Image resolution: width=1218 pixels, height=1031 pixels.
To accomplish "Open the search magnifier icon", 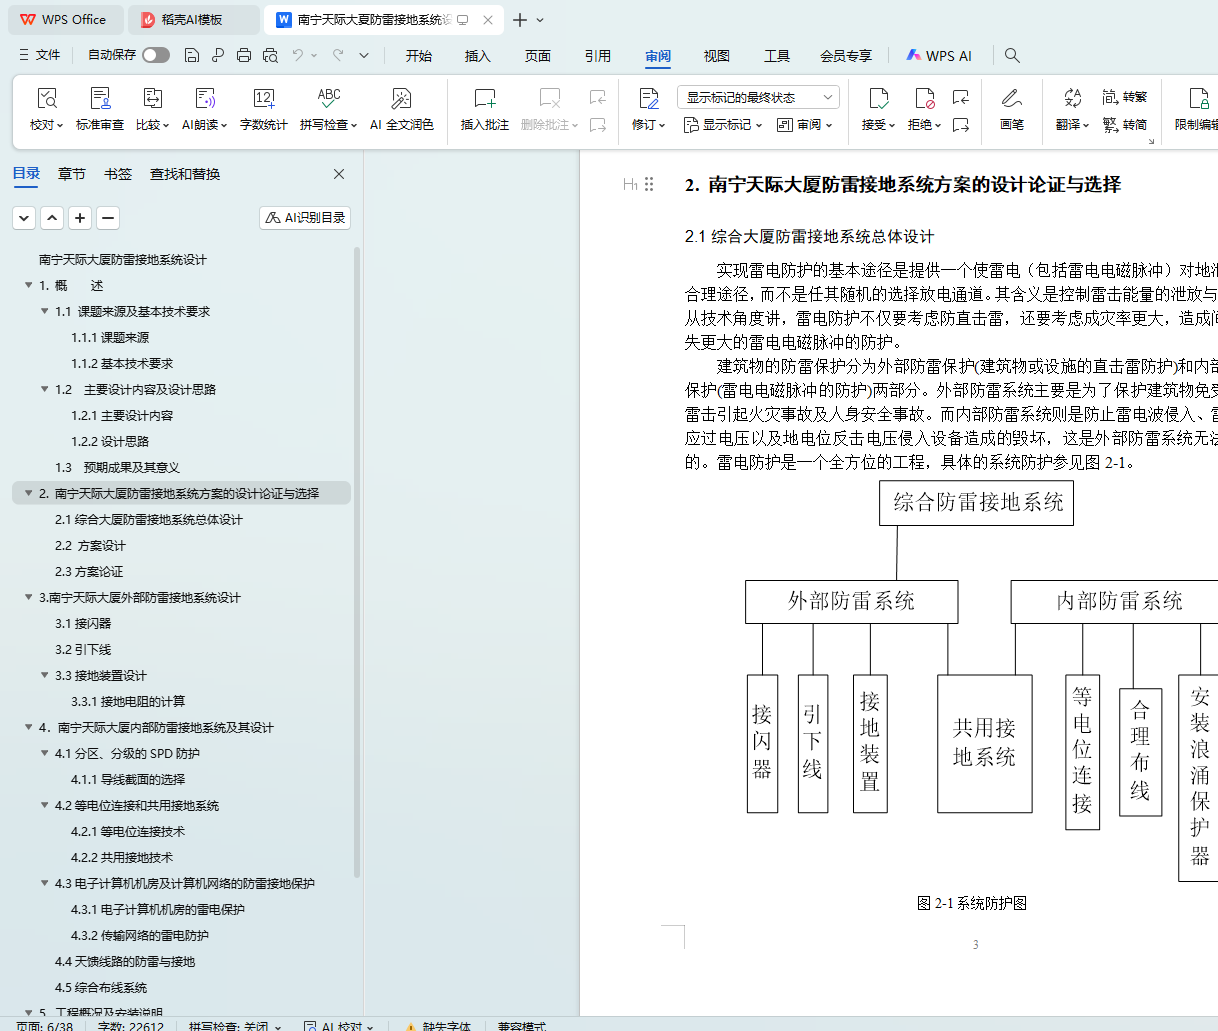I will 1012,55.
